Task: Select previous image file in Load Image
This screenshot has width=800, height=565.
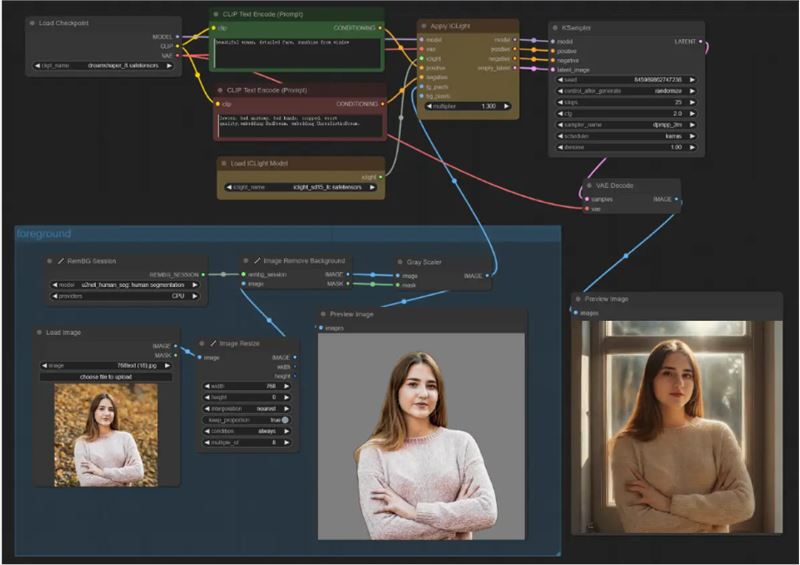Action: 44,365
